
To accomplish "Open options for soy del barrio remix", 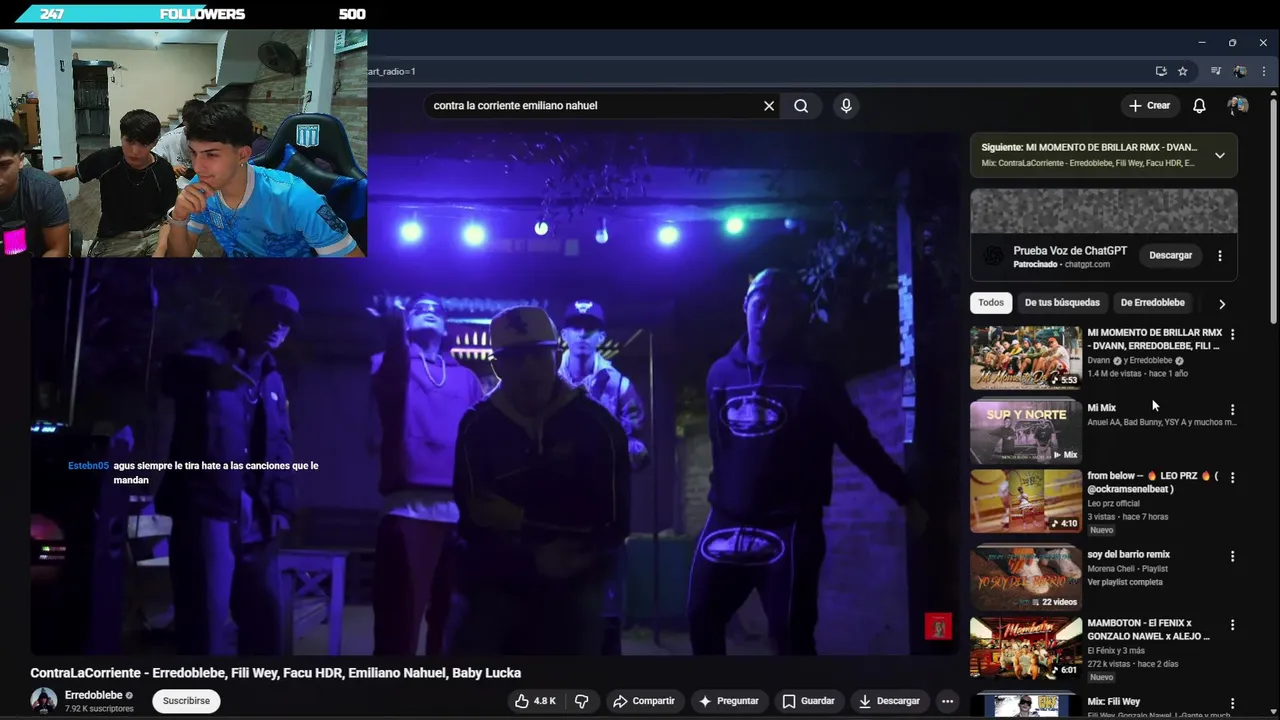I will (x=1232, y=556).
